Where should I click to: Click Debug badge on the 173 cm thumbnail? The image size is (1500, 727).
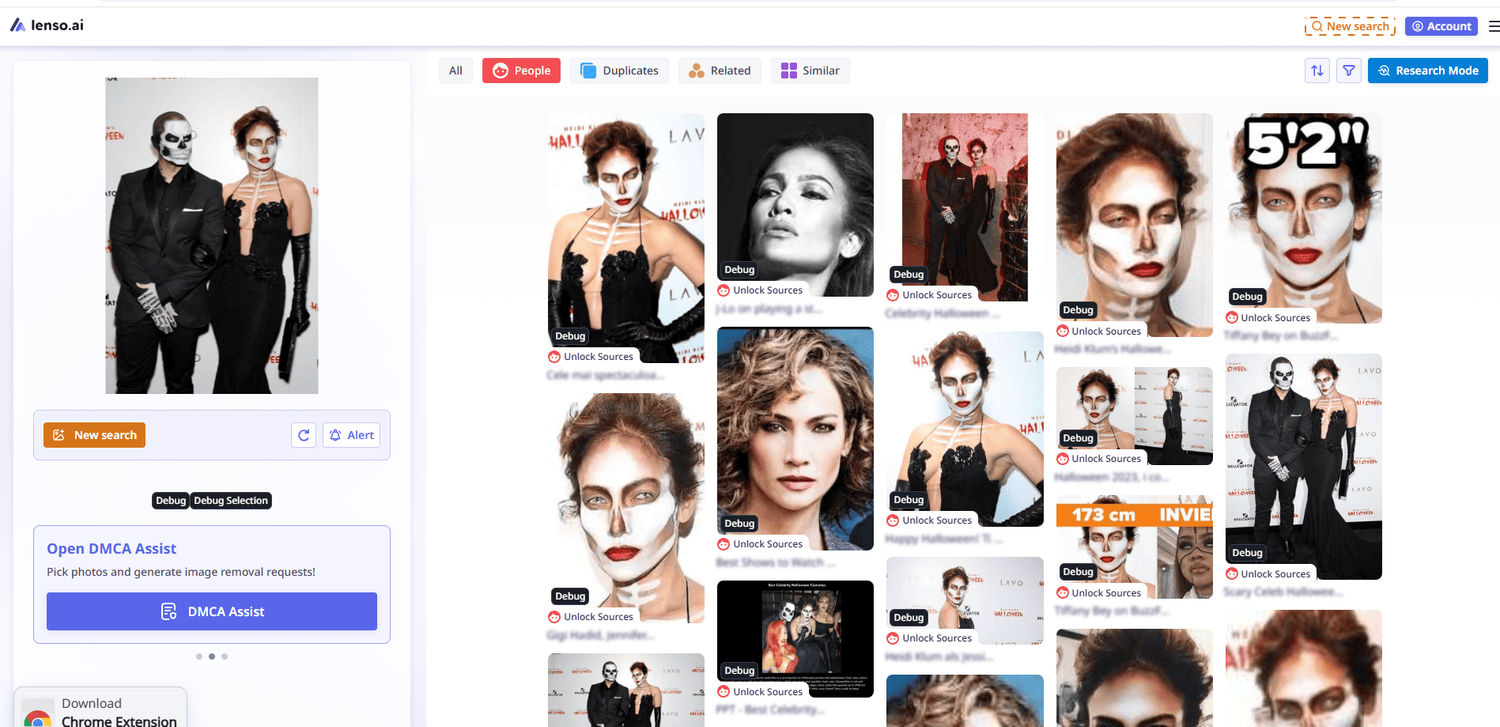point(1078,572)
